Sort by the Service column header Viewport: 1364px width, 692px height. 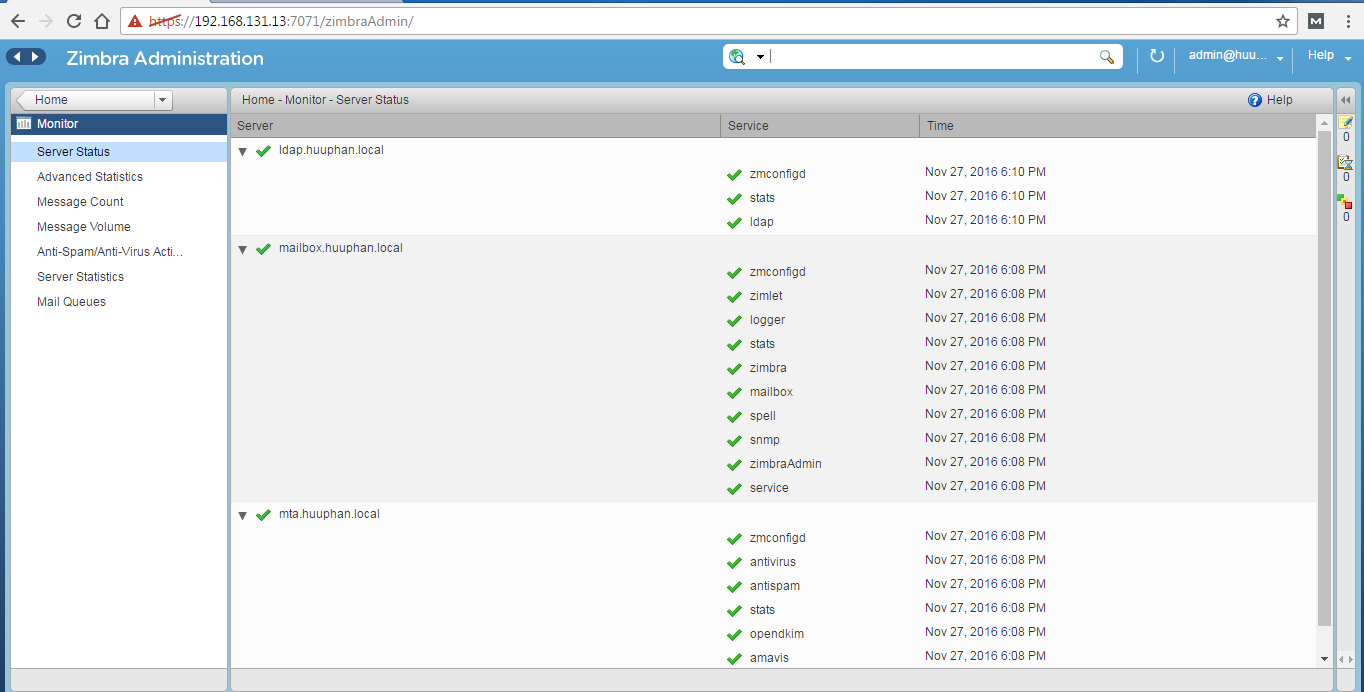pyautogui.click(x=820, y=126)
